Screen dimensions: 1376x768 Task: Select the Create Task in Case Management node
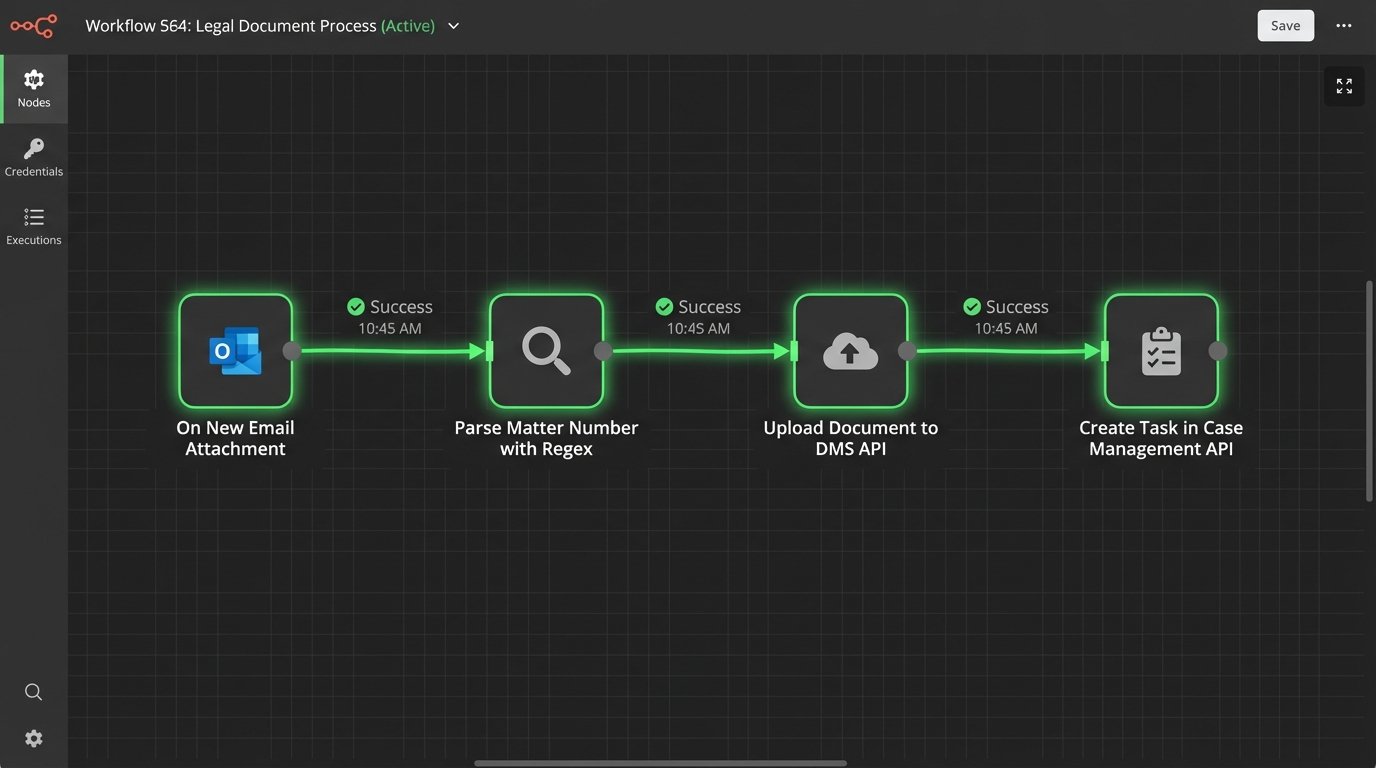point(1161,350)
